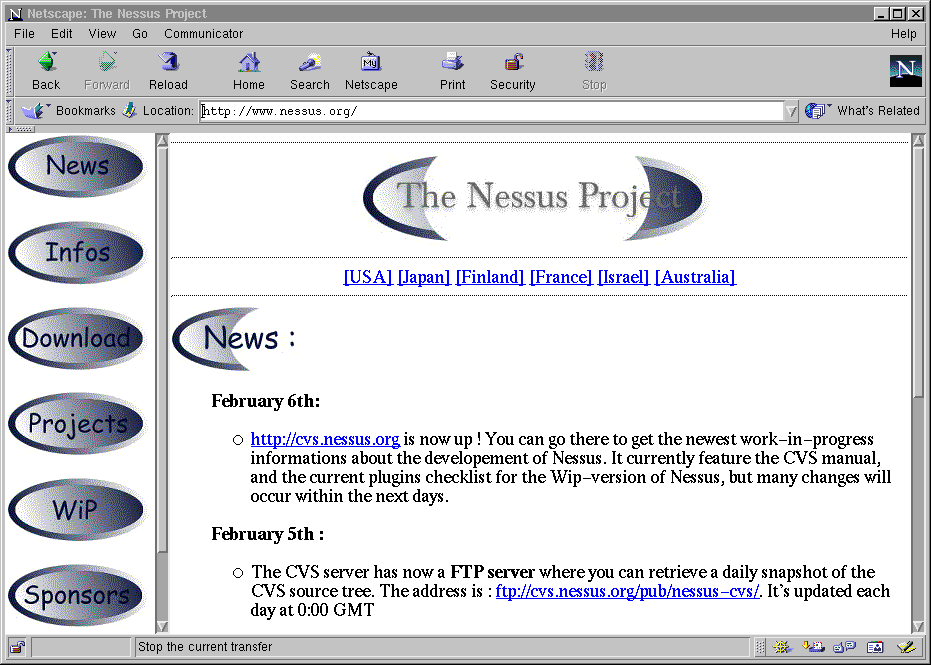931x665 pixels.
Task: Open Navigator component in status bar
Action: pyautogui.click(x=782, y=647)
